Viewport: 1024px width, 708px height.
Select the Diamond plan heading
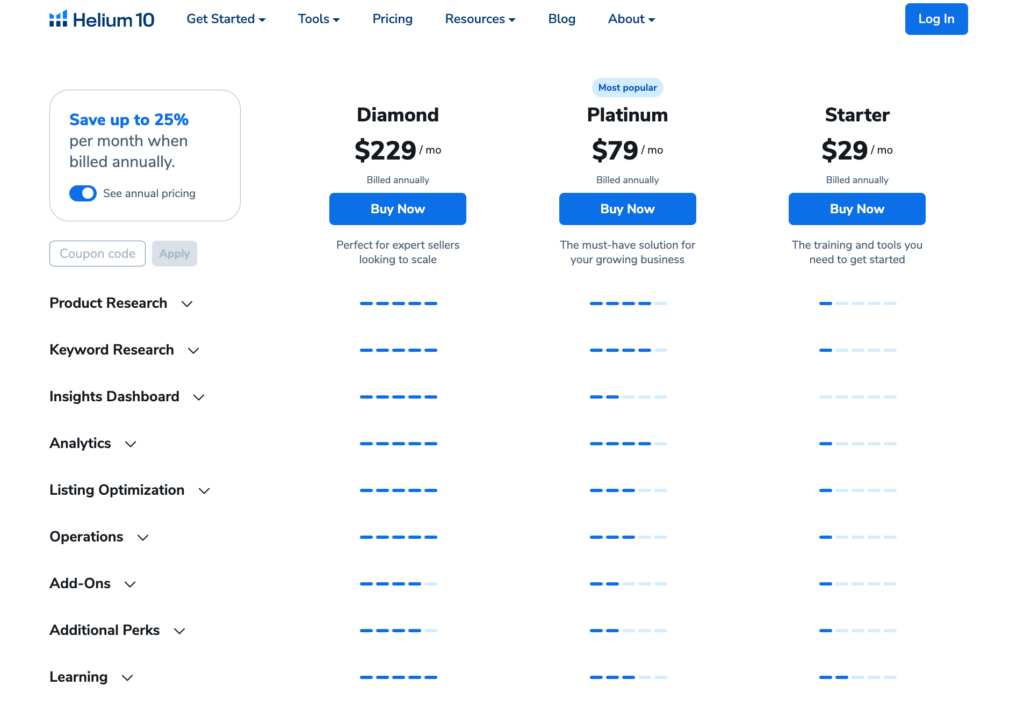point(398,115)
